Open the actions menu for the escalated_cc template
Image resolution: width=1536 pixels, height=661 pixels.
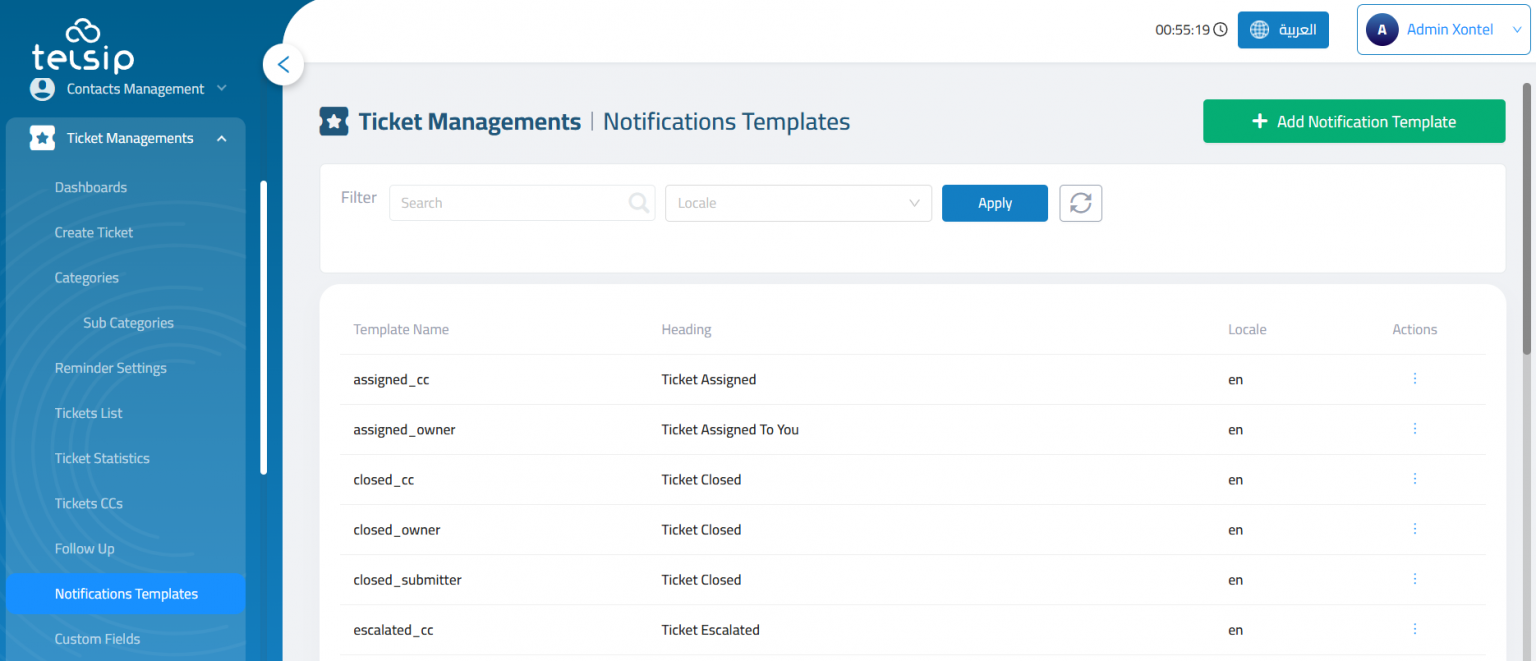click(x=1414, y=629)
